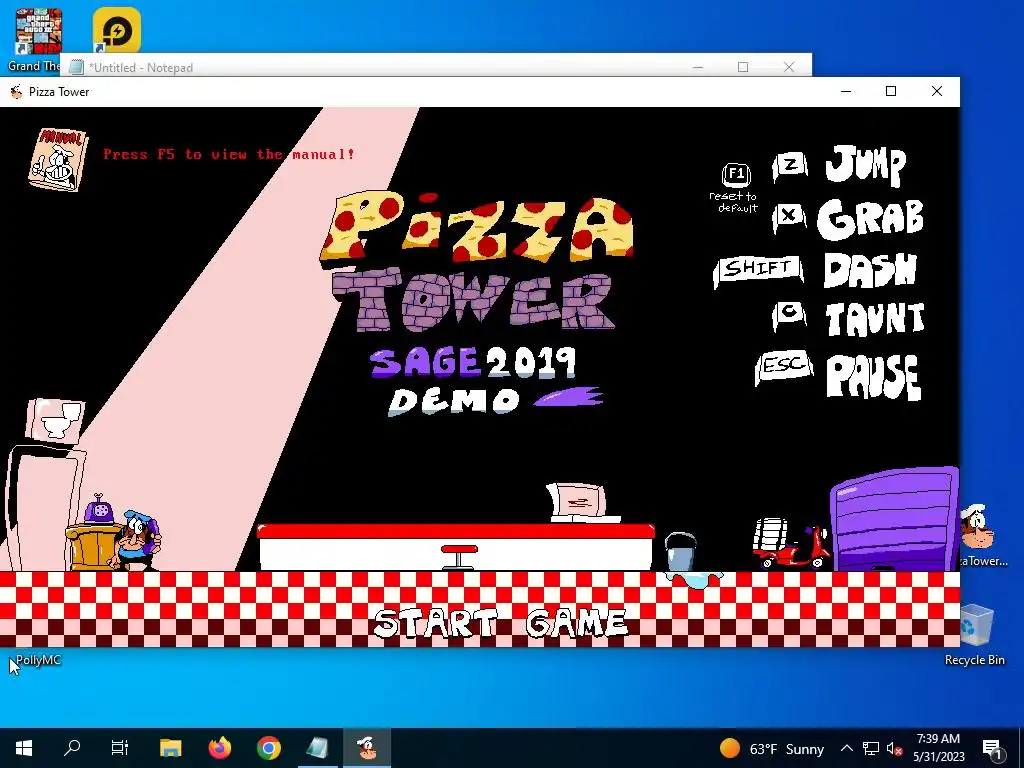
Task: Click the DASH control label
Action: pos(871,270)
